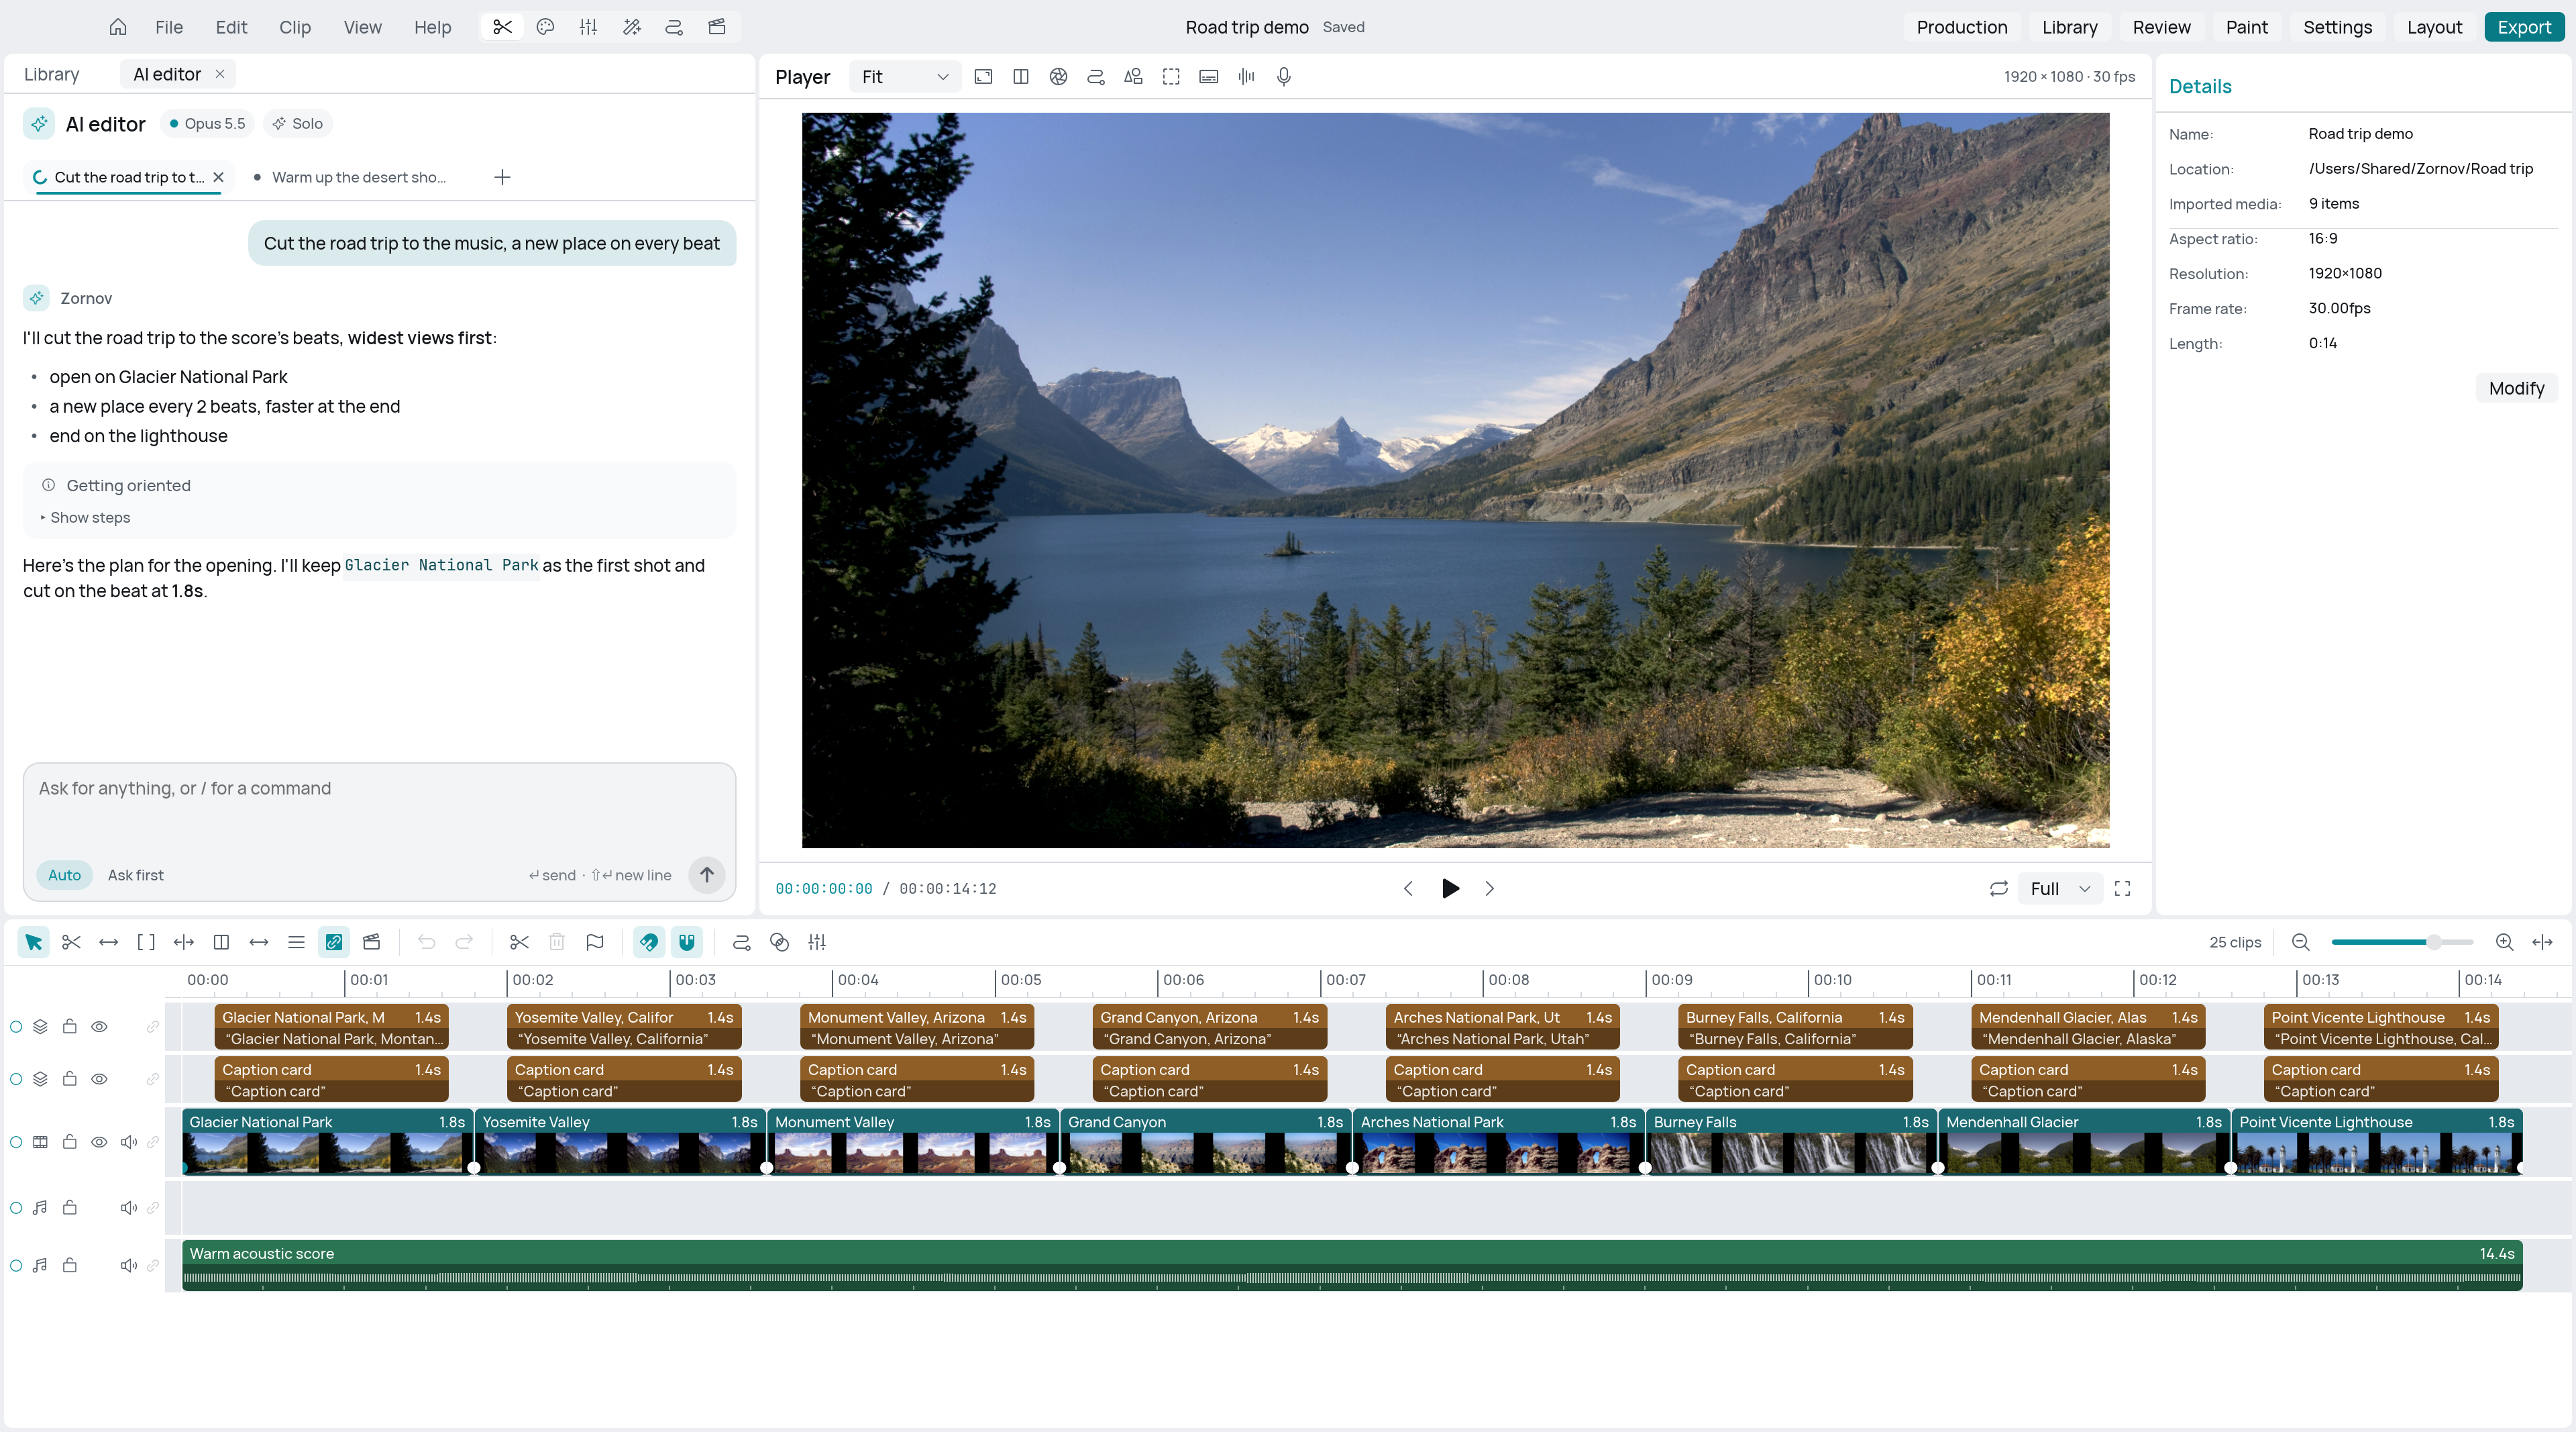Close the AI editor tab
Image resolution: width=2576 pixels, height=1432 pixels.
pyautogui.click(x=220, y=74)
